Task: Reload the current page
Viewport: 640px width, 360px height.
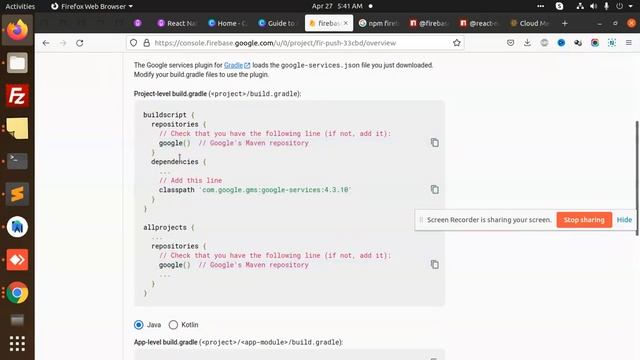Action: (x=80, y=43)
